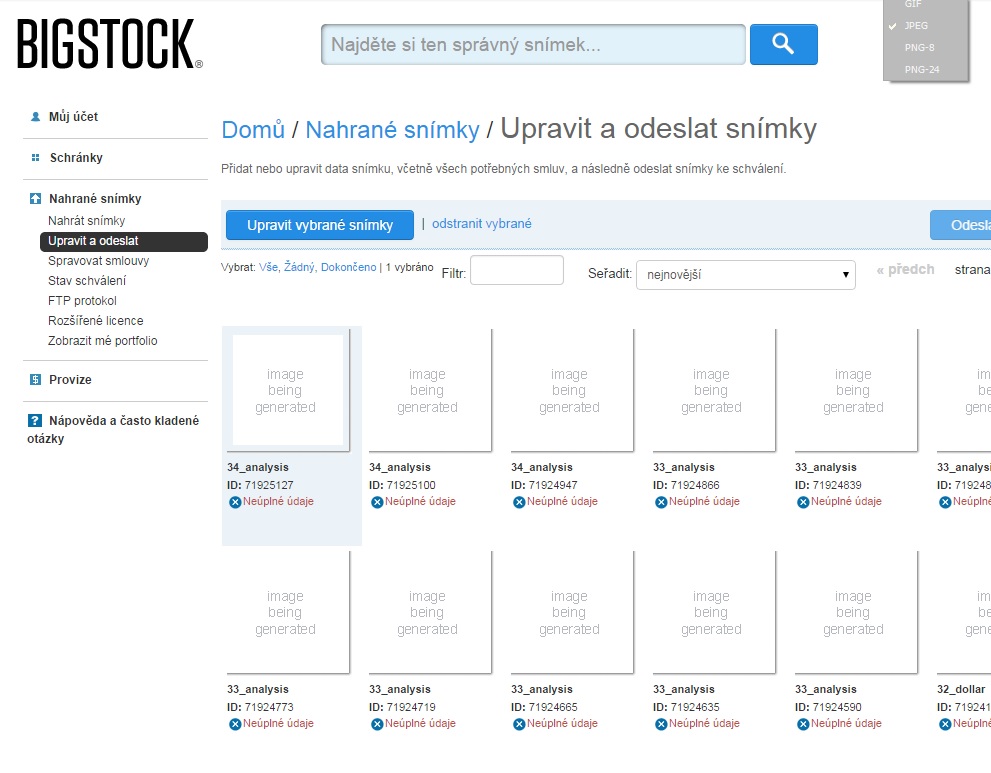991x773 pixels.
Task: Select the thumbnail with ID 71924866
Action: pos(714,390)
